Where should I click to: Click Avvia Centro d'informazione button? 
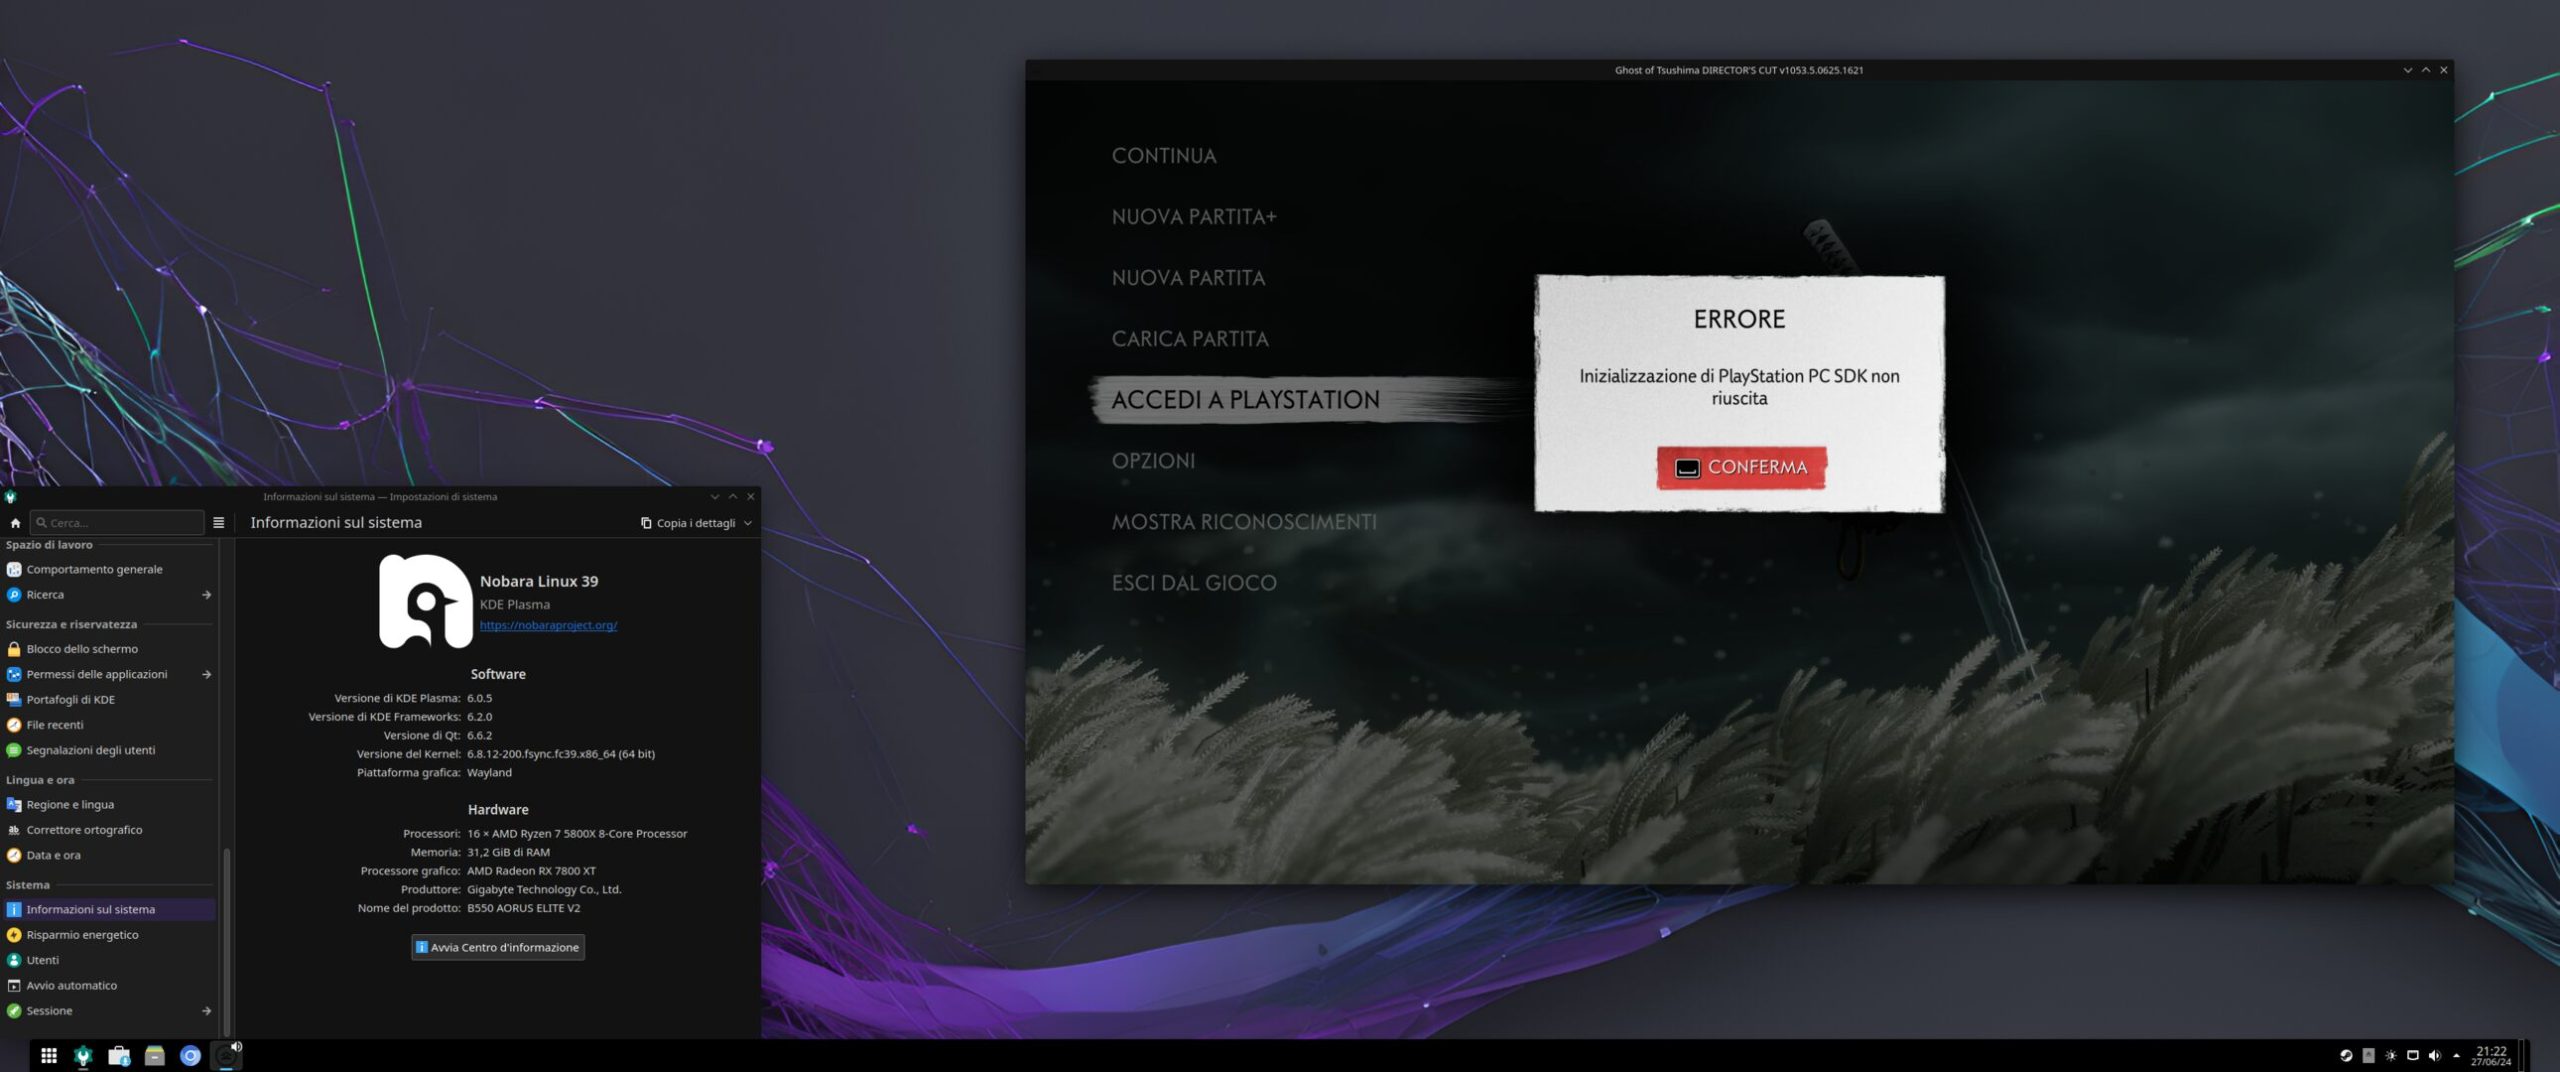498,948
